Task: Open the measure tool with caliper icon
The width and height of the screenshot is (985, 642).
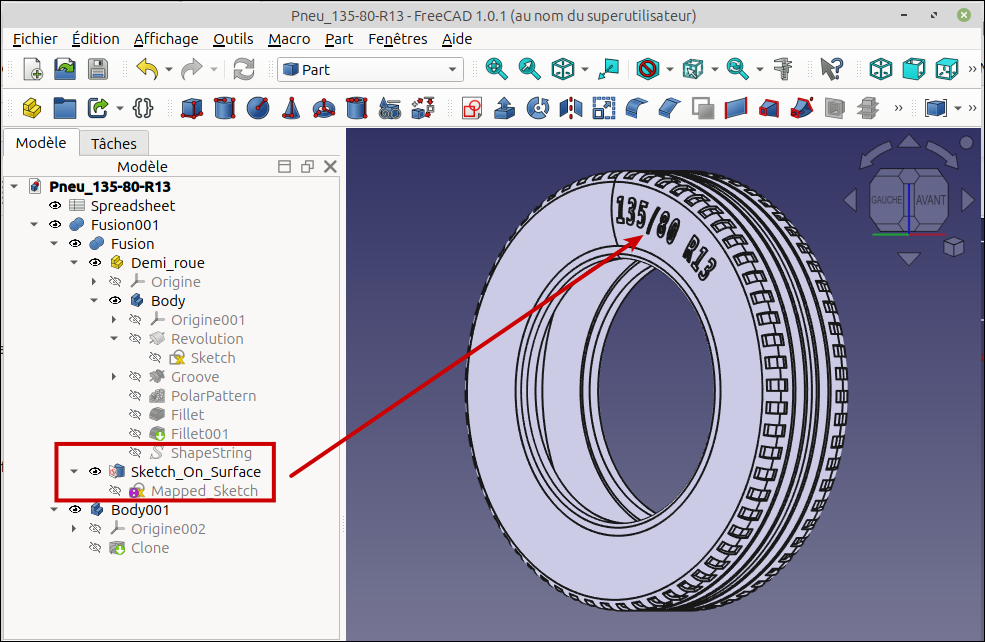Action: 783,69
